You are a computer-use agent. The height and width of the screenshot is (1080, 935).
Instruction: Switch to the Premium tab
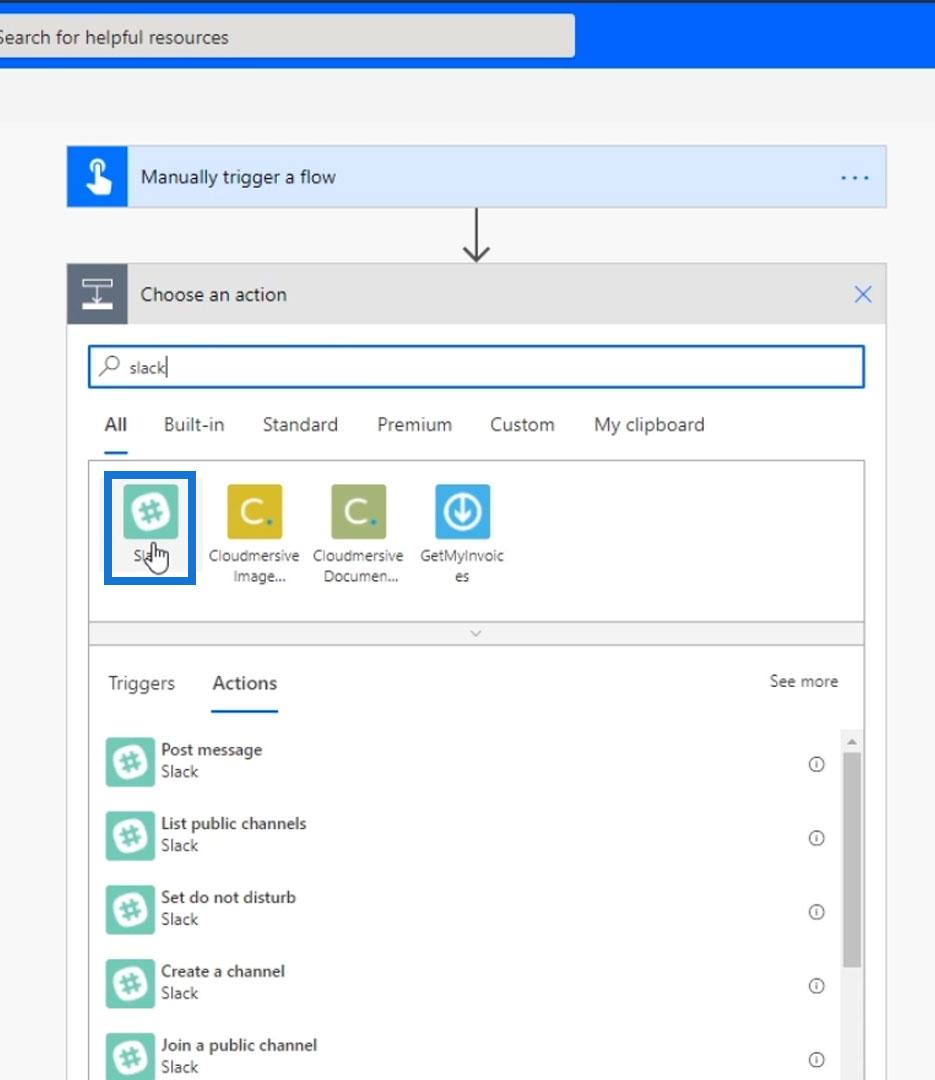tap(414, 424)
